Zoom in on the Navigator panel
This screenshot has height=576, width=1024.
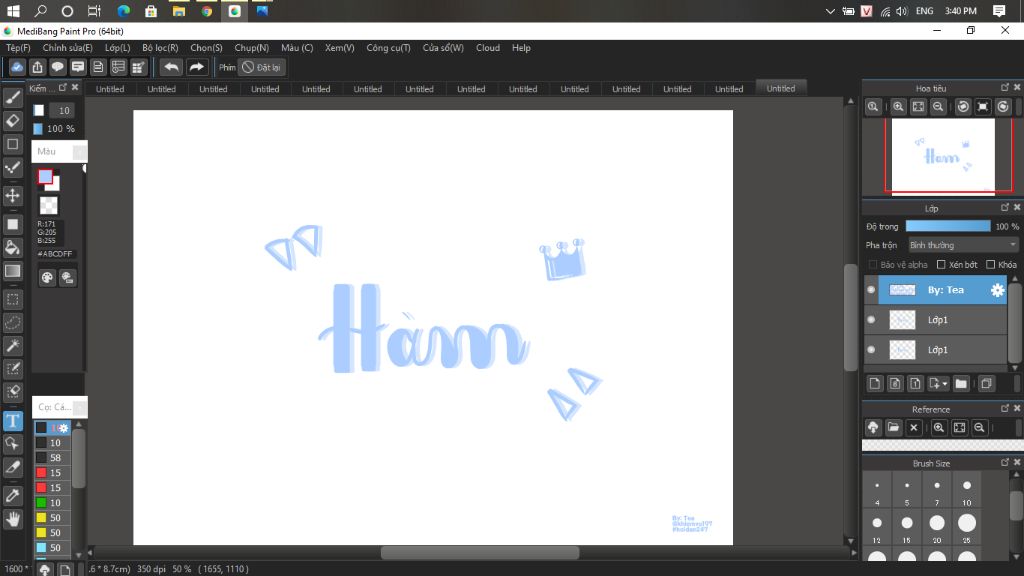pyautogui.click(x=898, y=107)
